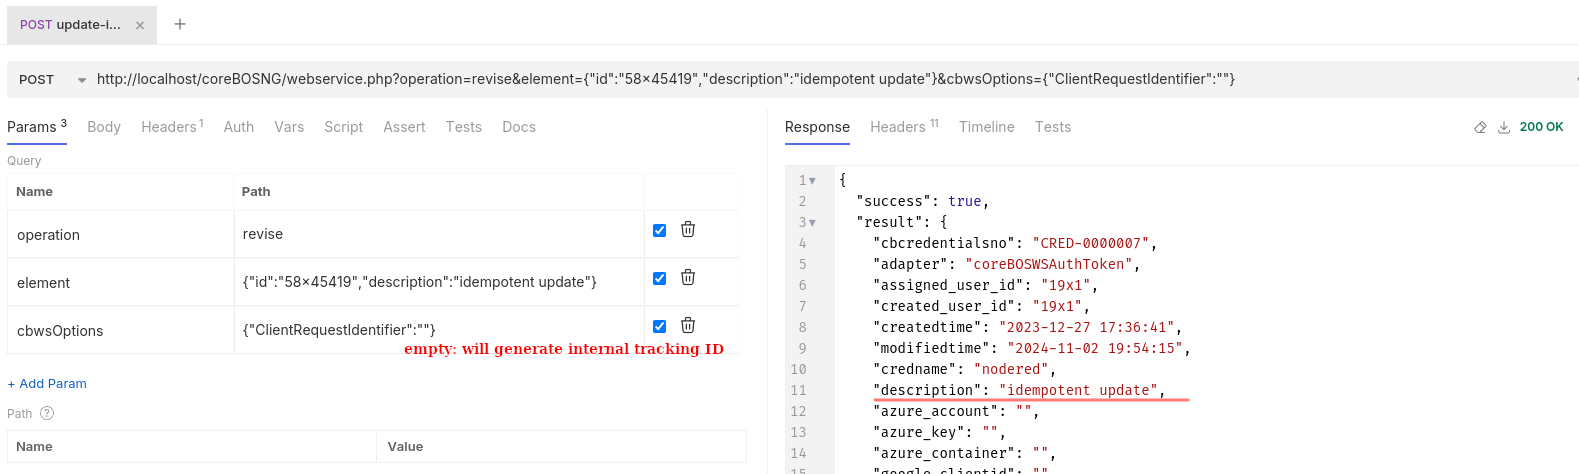Delete the element param with trash icon
1579x474 pixels.
coord(688,278)
